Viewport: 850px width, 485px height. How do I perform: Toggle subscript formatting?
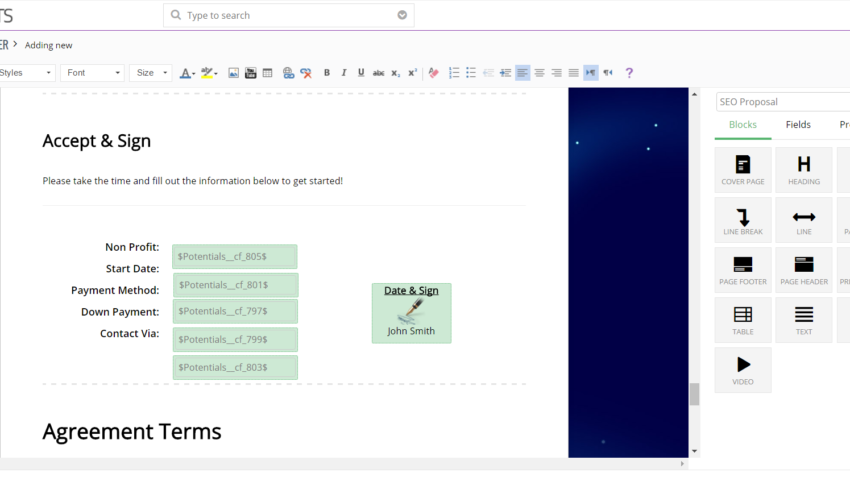click(396, 73)
